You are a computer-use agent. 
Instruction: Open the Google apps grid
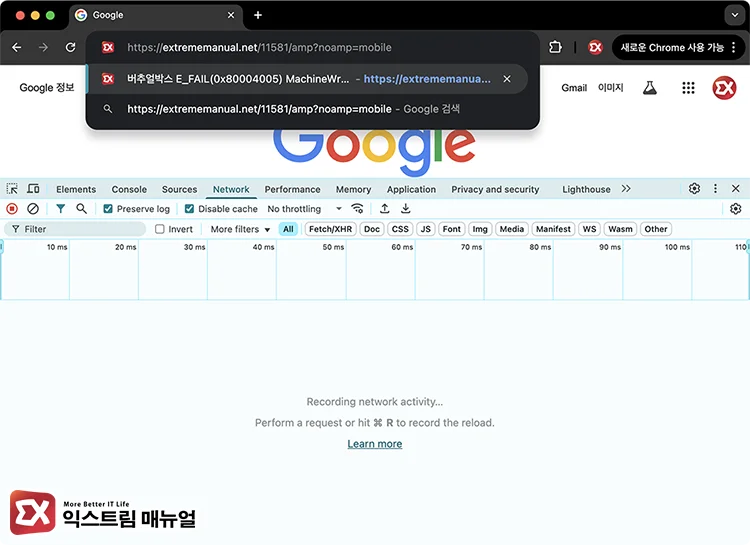(688, 88)
